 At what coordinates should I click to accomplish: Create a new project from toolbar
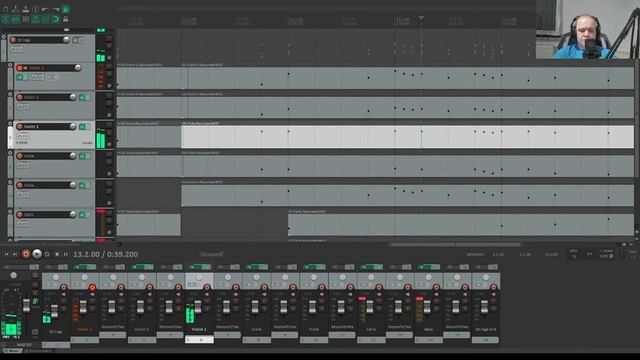5,9
